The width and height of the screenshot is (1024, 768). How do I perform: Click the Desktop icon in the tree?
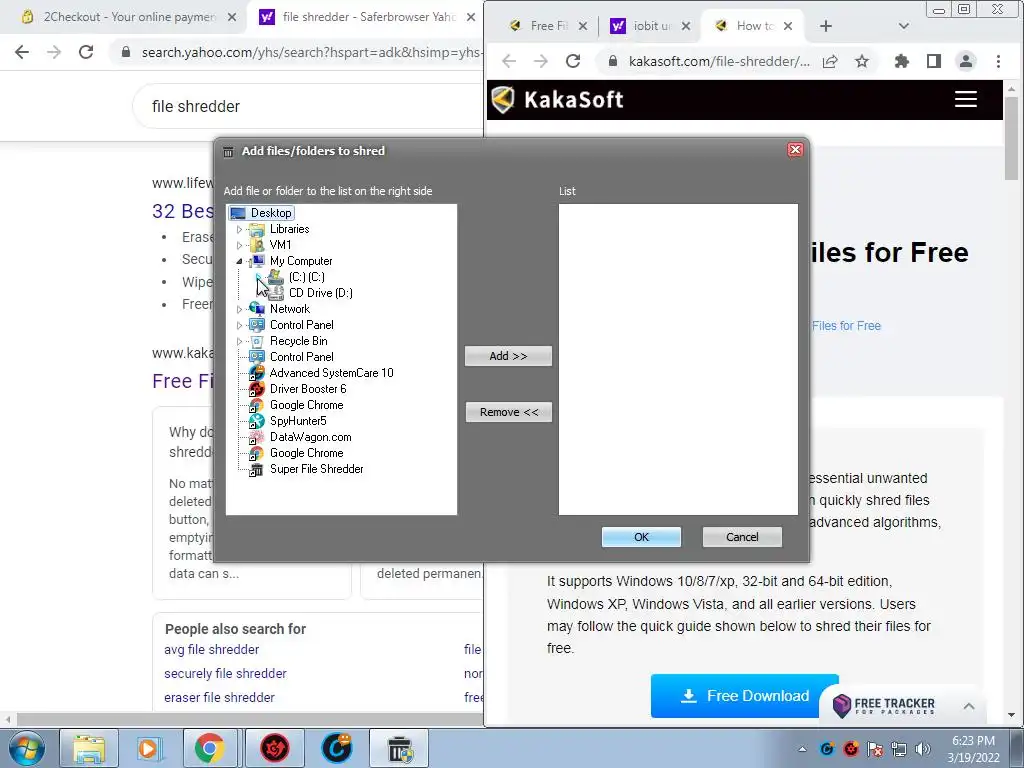coord(238,213)
